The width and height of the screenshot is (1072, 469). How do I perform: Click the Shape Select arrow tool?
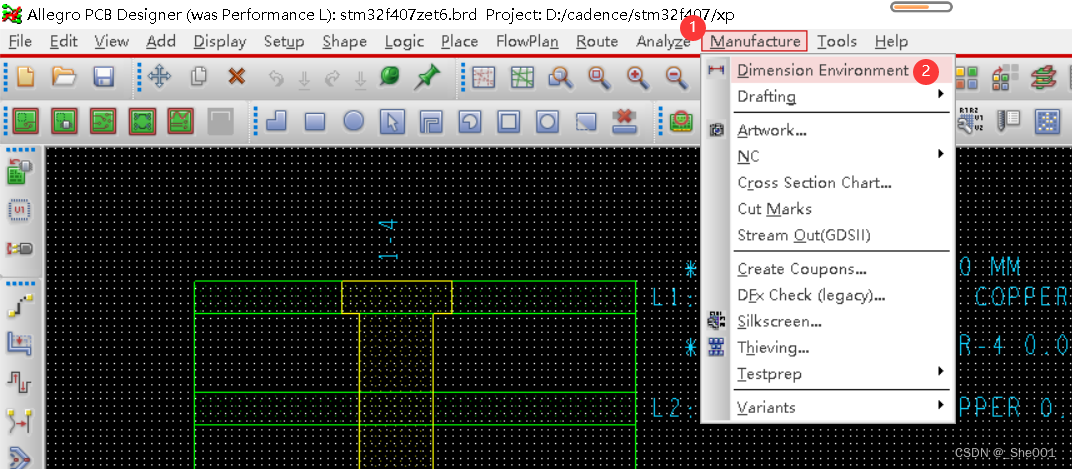(392, 122)
